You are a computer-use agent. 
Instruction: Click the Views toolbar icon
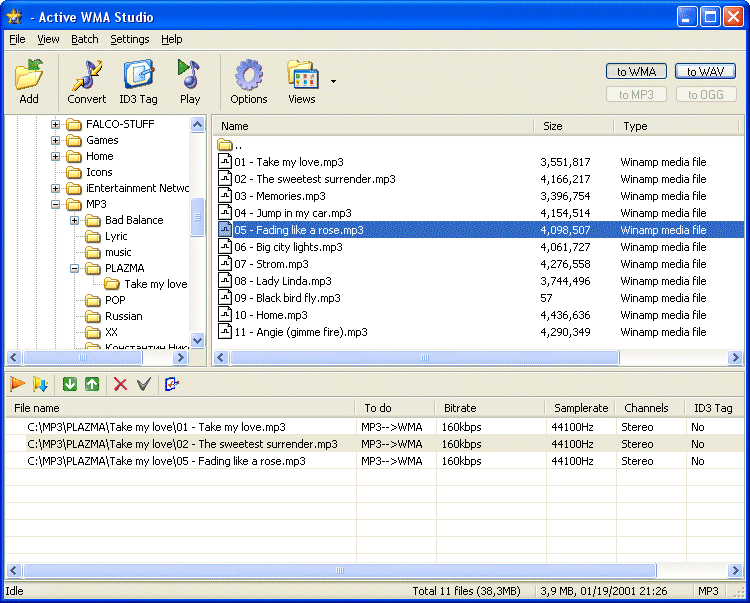(302, 74)
